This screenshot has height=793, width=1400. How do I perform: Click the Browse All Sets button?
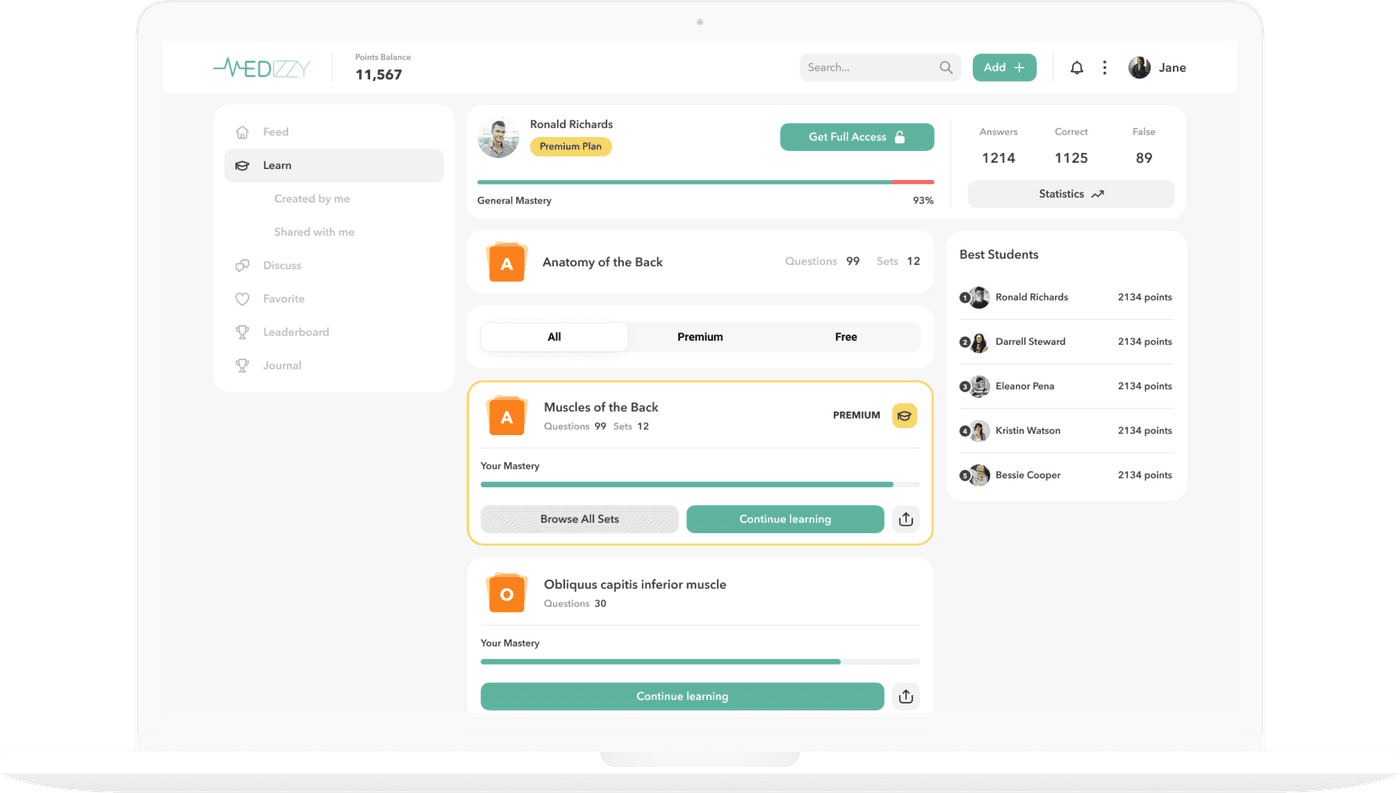click(x=579, y=519)
